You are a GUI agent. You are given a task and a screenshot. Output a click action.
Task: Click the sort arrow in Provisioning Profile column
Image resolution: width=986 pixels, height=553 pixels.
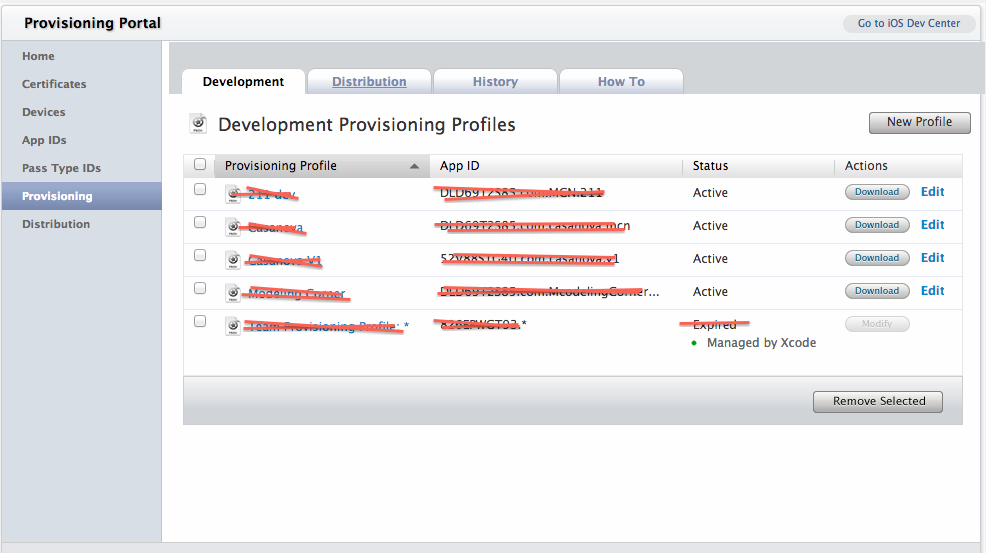[414, 166]
